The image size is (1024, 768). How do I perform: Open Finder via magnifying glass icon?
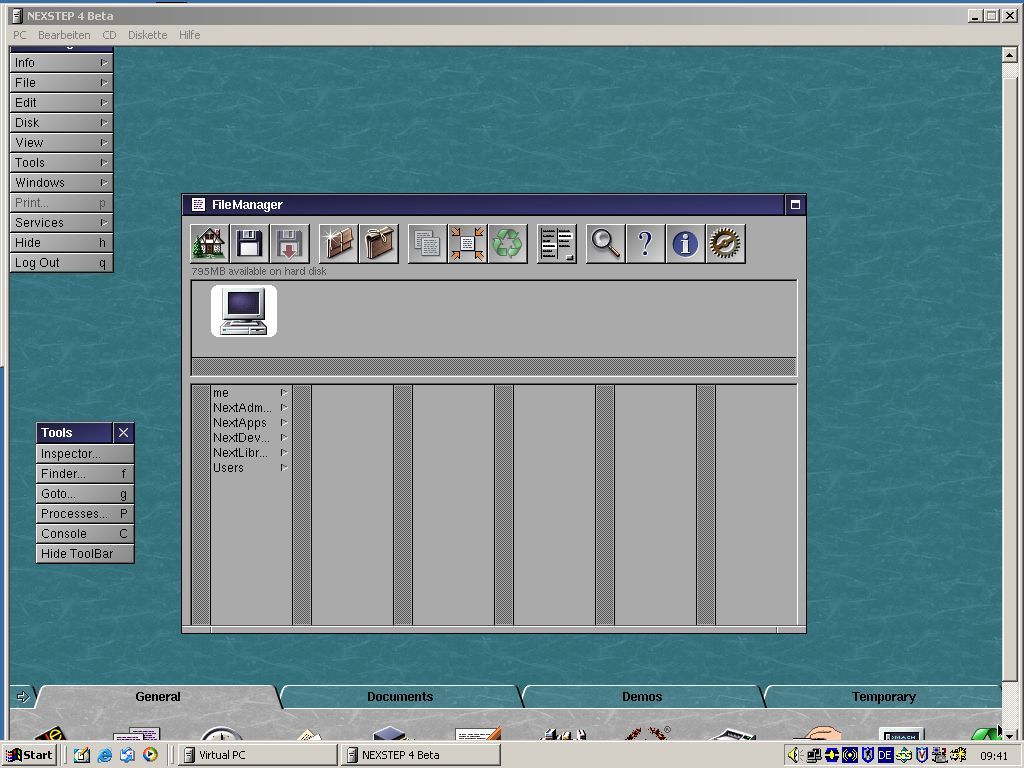(x=605, y=244)
